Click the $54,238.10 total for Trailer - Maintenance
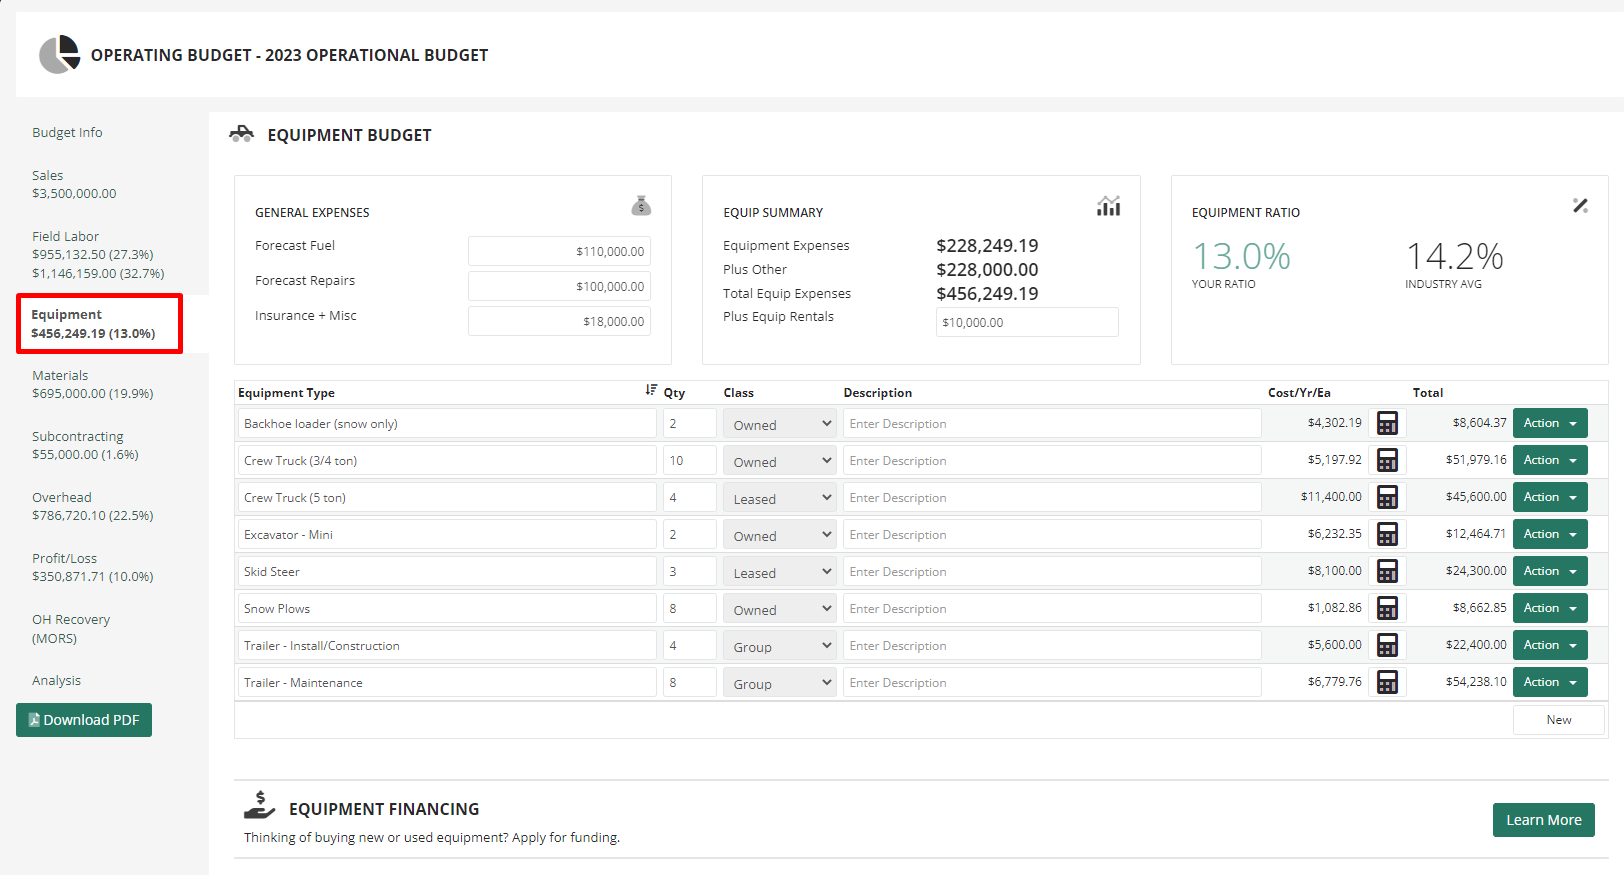Image resolution: width=1624 pixels, height=875 pixels. click(1476, 681)
